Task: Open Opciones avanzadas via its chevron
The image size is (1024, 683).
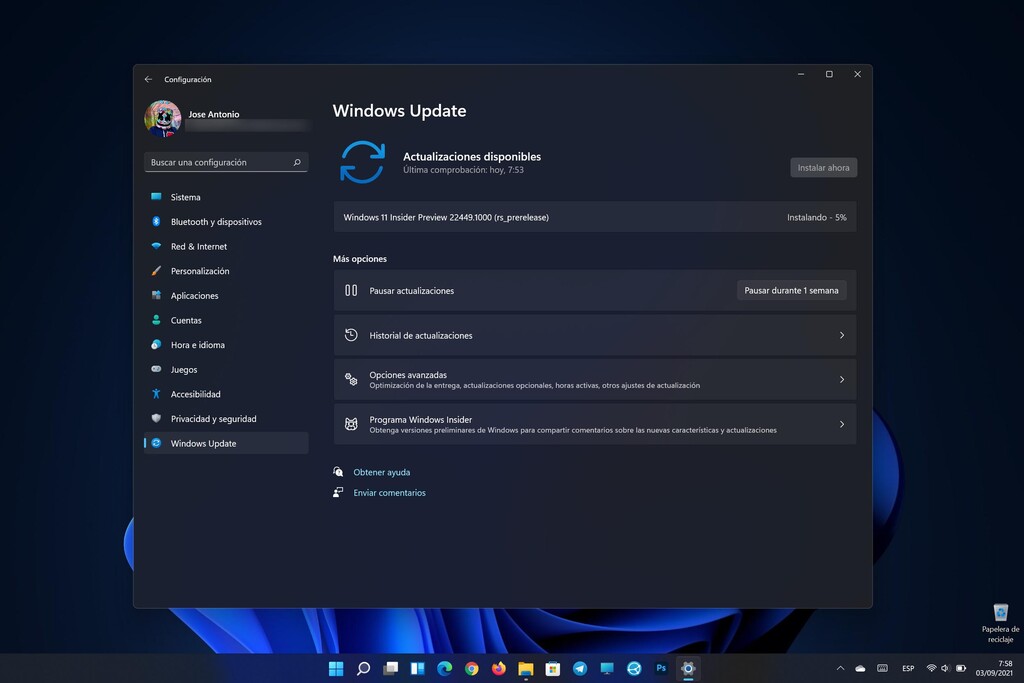Action: point(841,379)
